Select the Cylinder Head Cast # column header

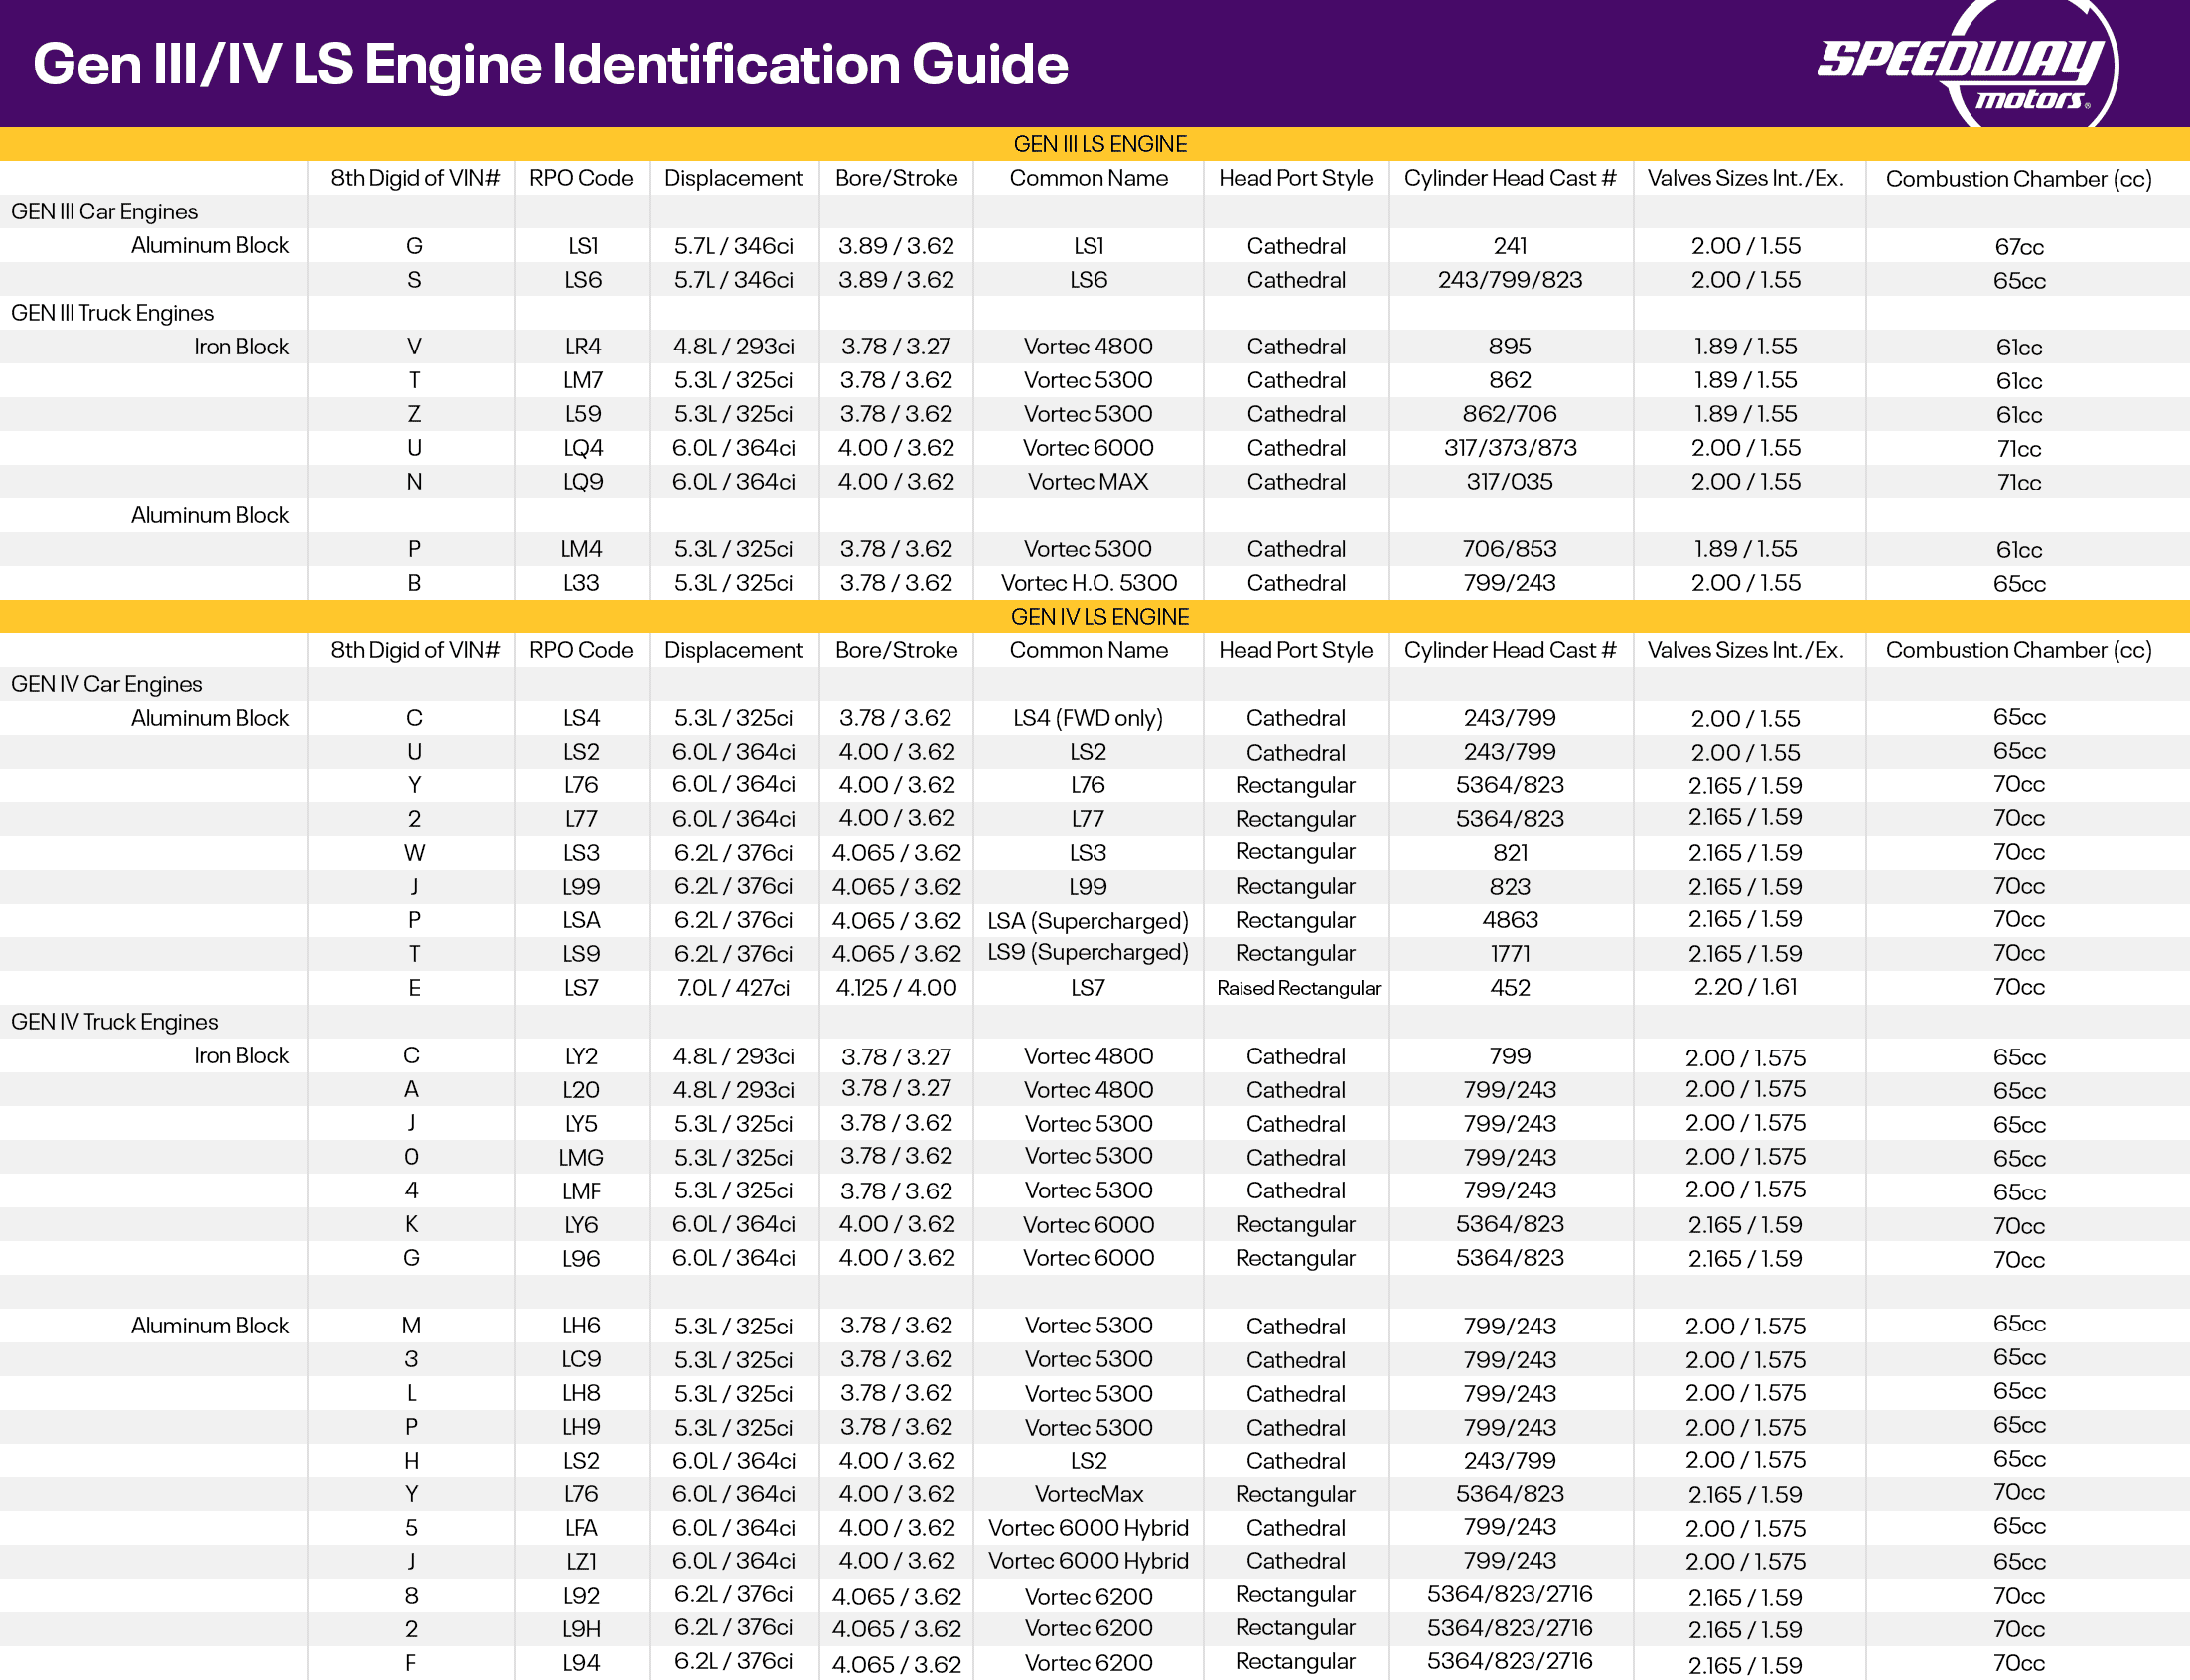1510,178
